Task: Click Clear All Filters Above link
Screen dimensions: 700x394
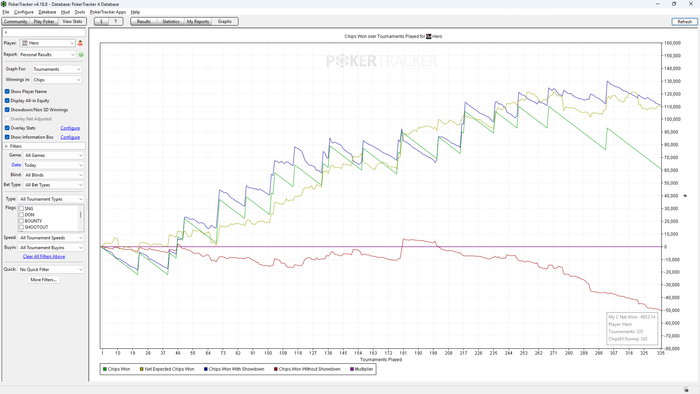Action: click(x=44, y=257)
